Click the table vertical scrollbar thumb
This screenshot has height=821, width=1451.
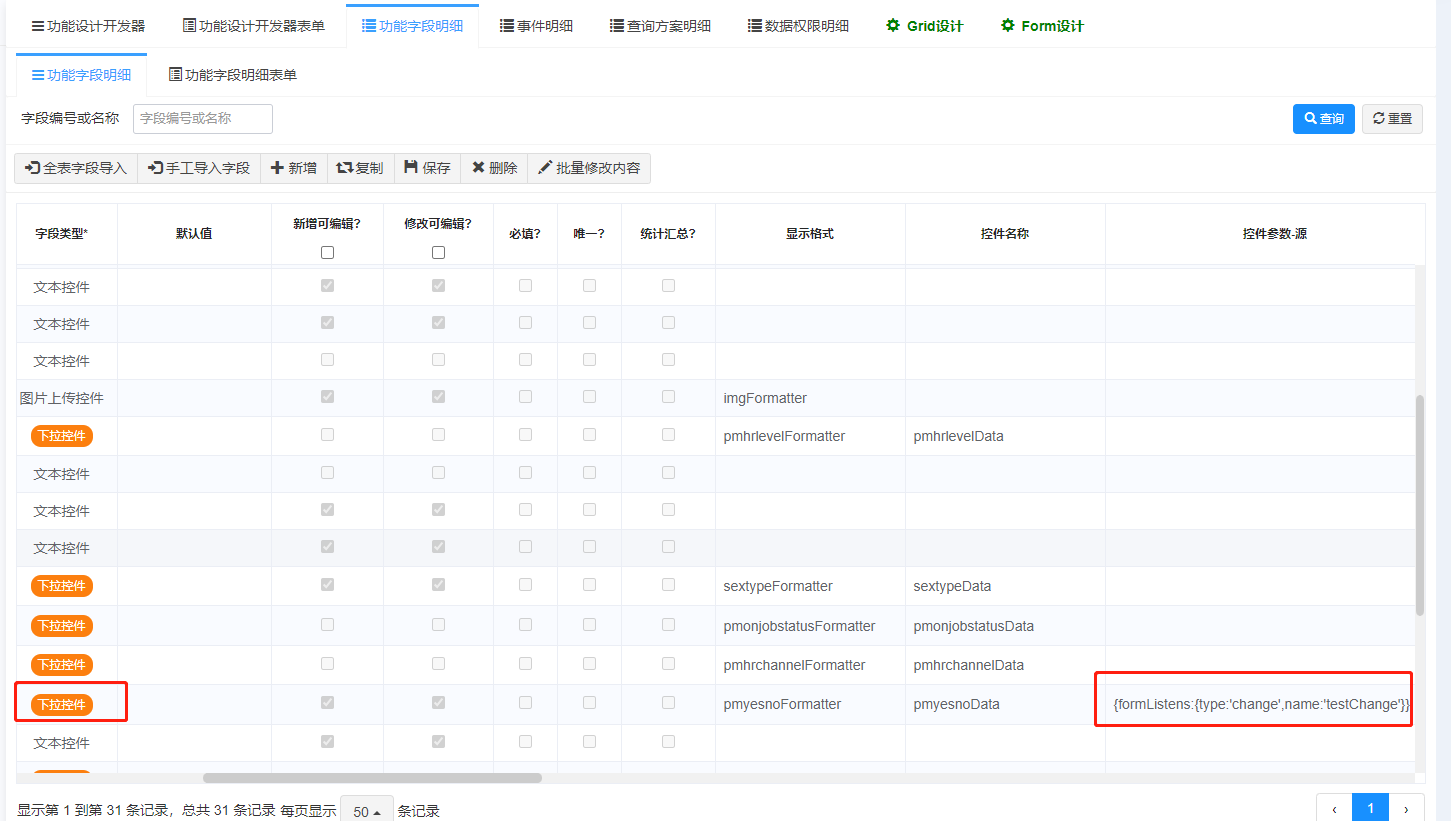tap(1420, 505)
